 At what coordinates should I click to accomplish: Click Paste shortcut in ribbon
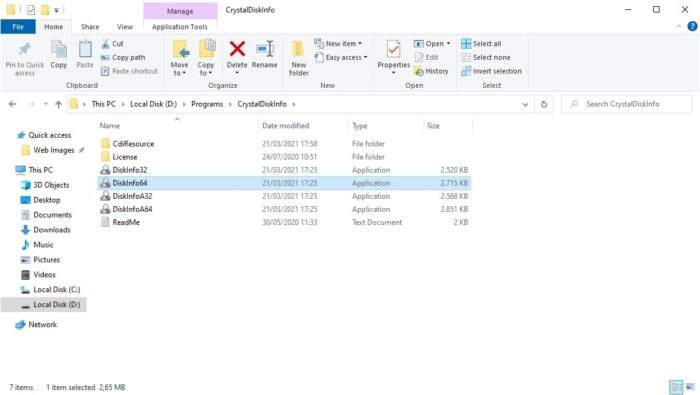tap(129, 71)
